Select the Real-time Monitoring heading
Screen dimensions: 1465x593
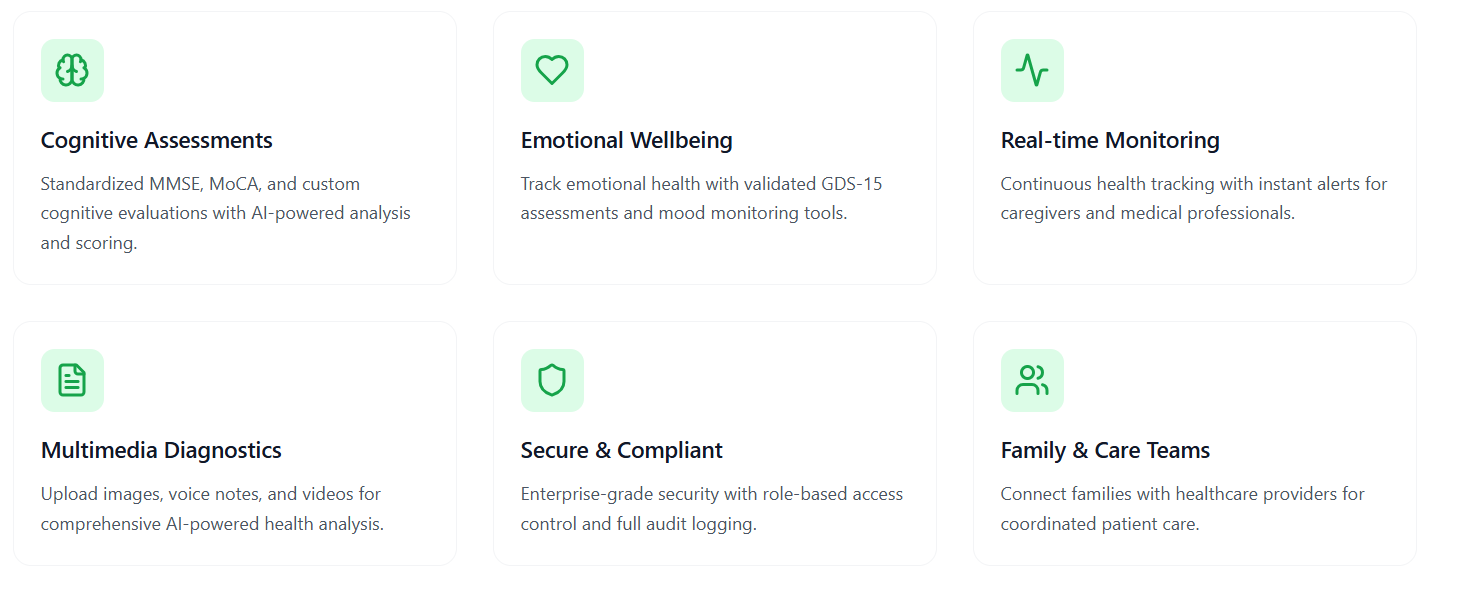[1110, 140]
